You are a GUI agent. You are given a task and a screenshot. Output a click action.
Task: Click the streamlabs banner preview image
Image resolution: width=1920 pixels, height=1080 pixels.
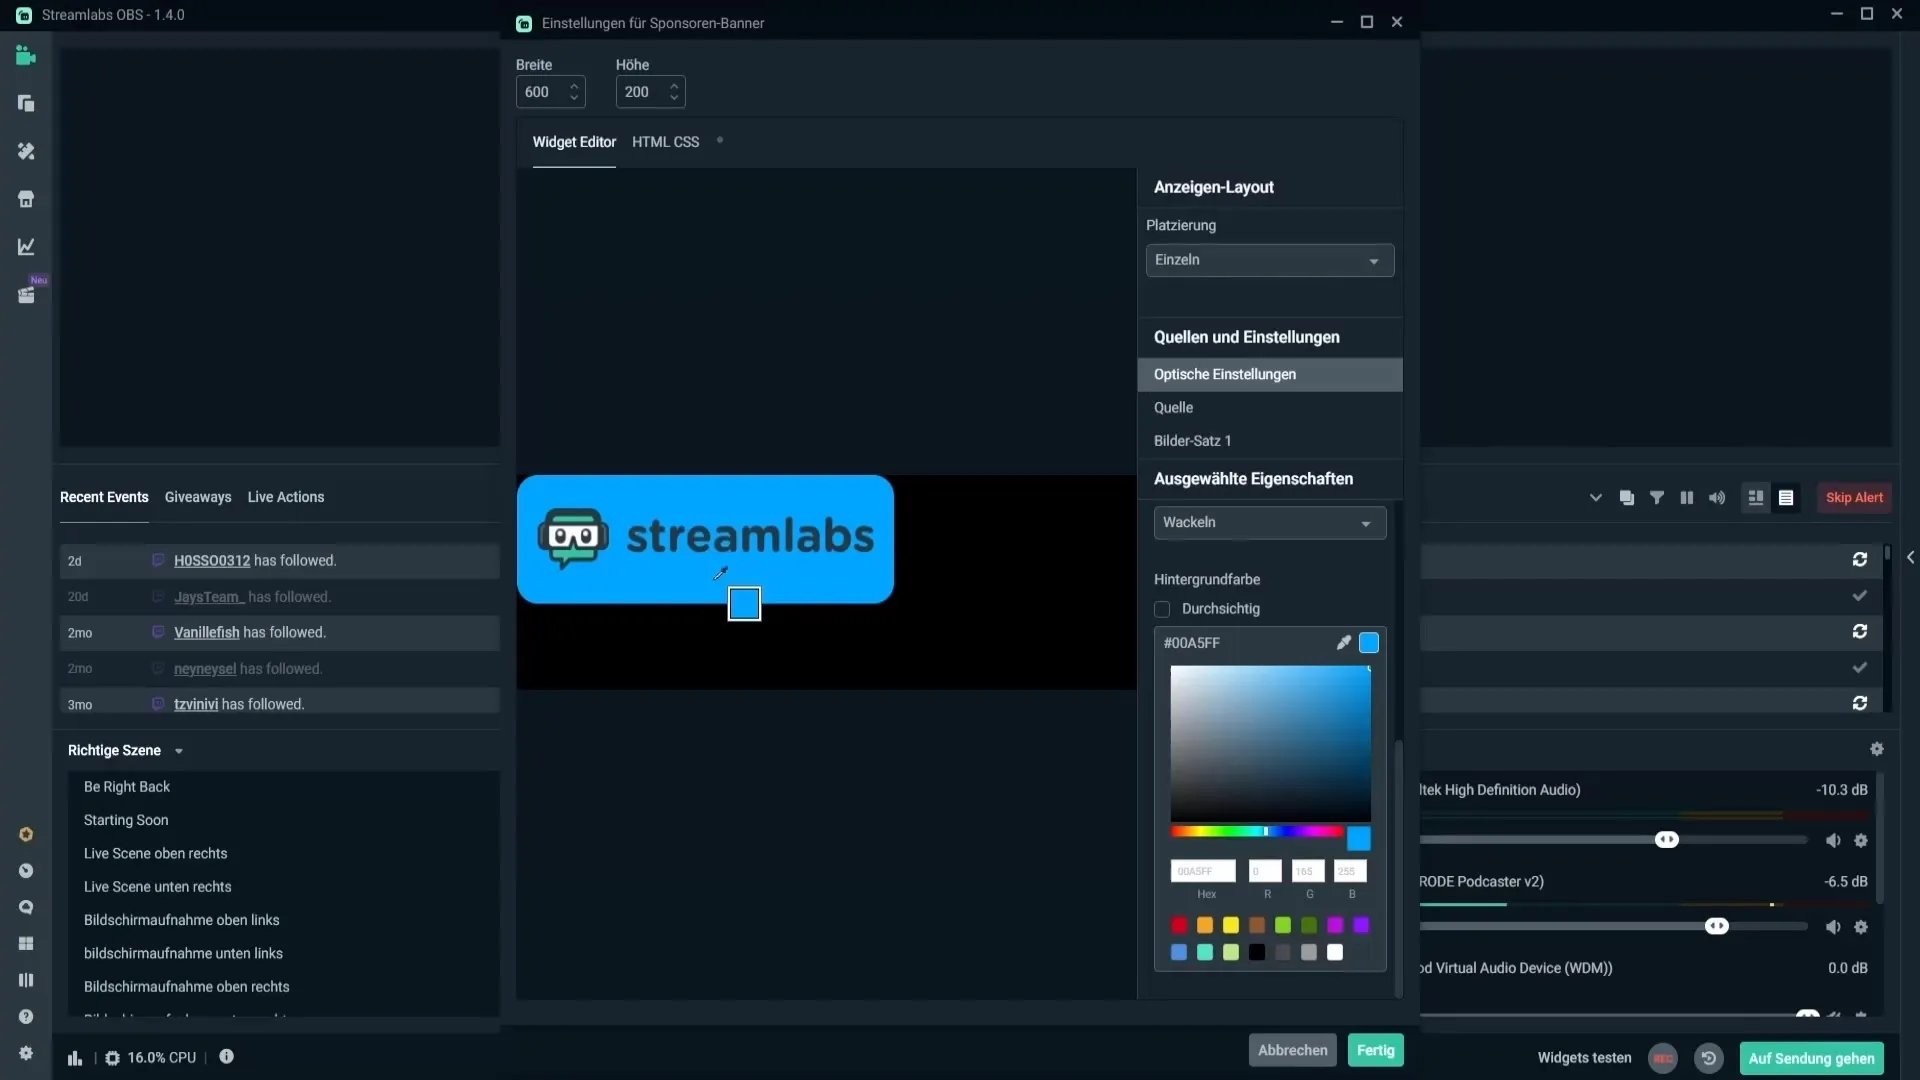pos(705,539)
